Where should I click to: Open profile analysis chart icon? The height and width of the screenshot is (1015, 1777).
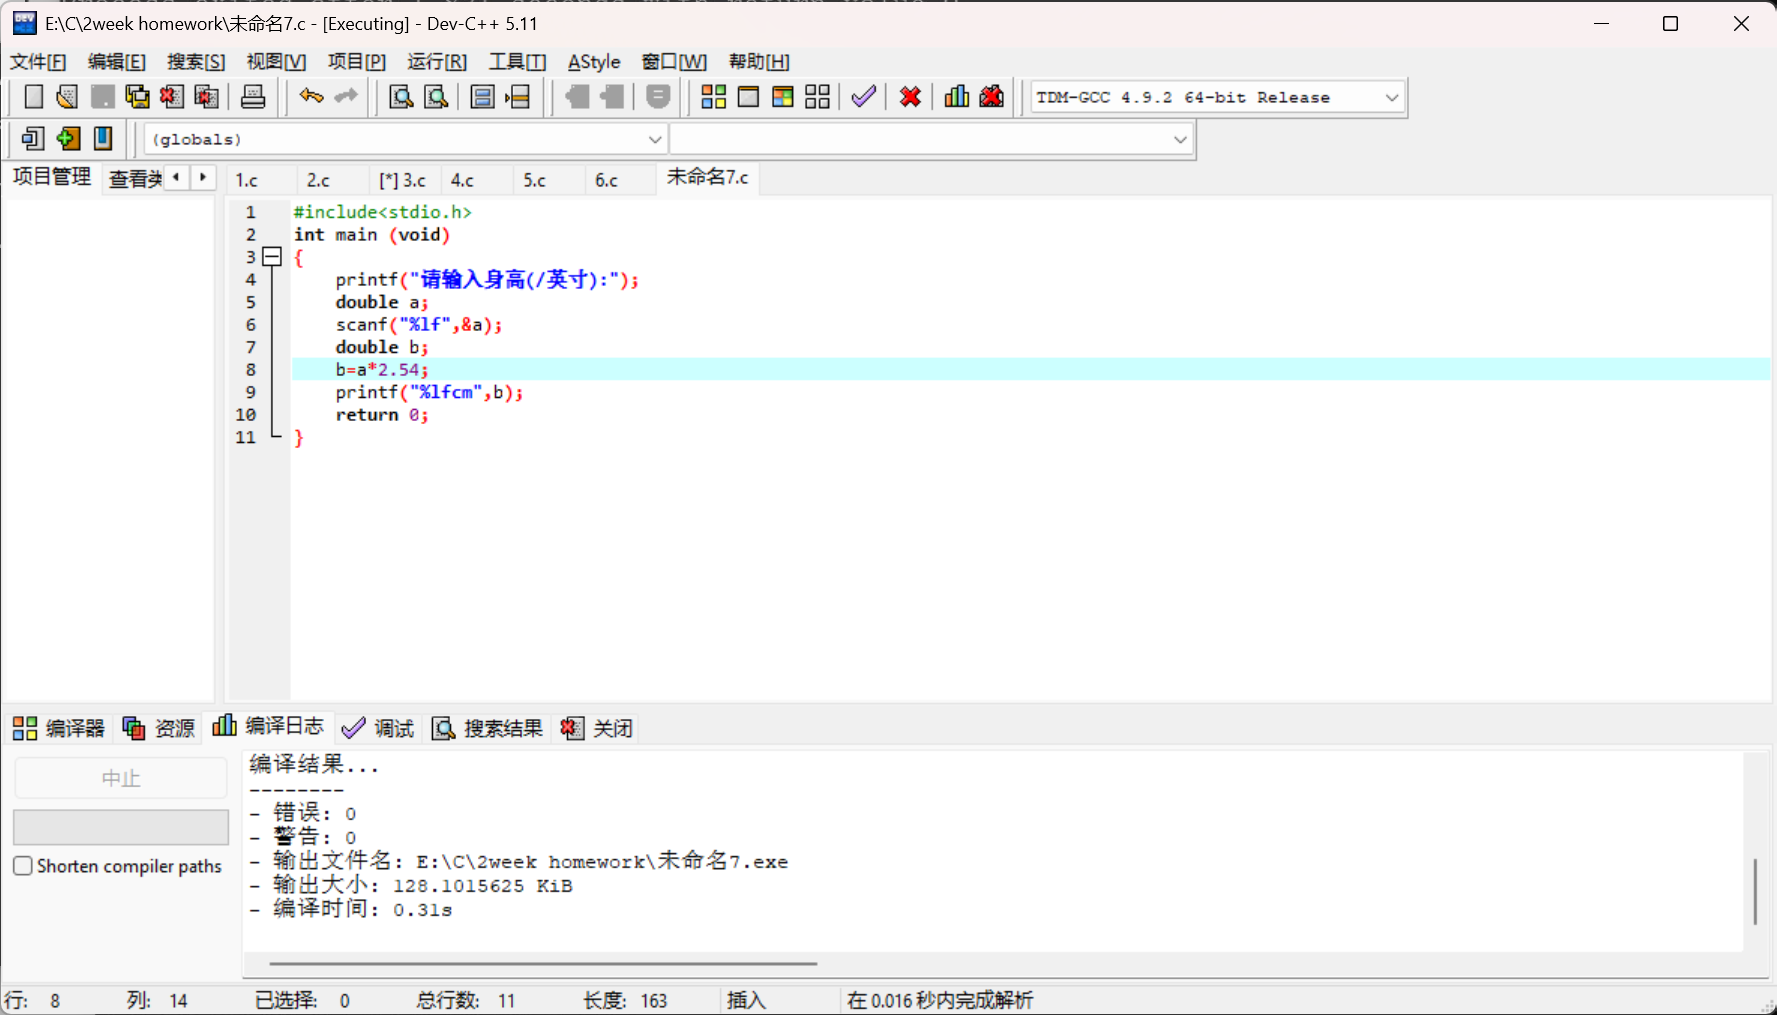957,97
